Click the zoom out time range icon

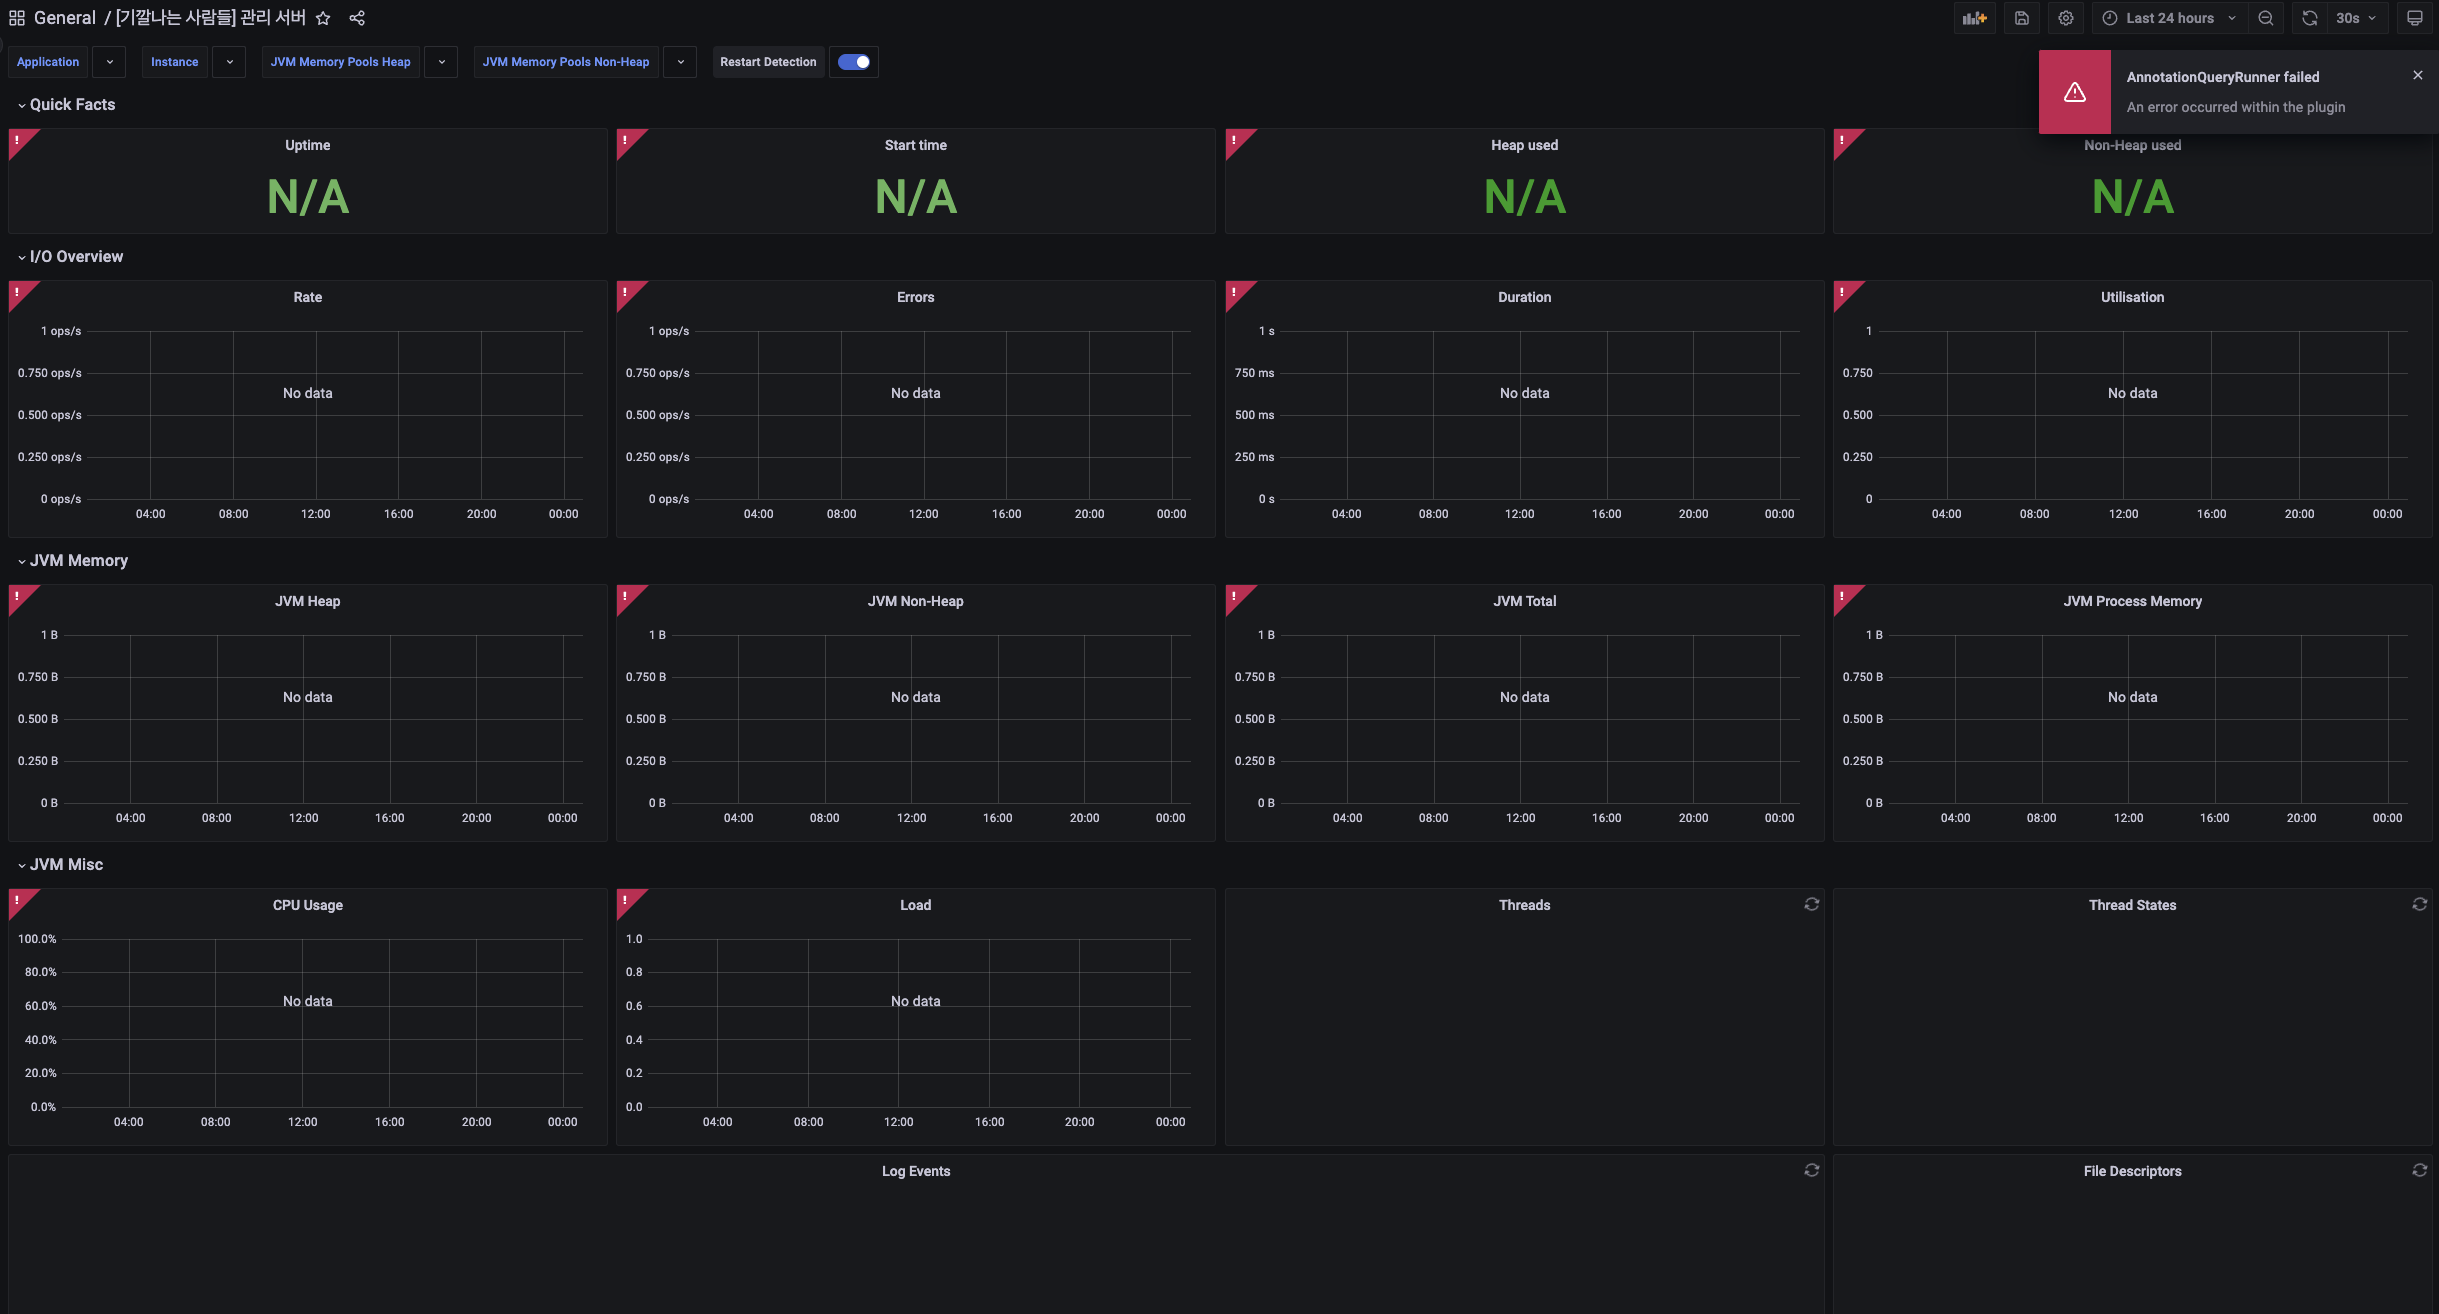point(2265,18)
